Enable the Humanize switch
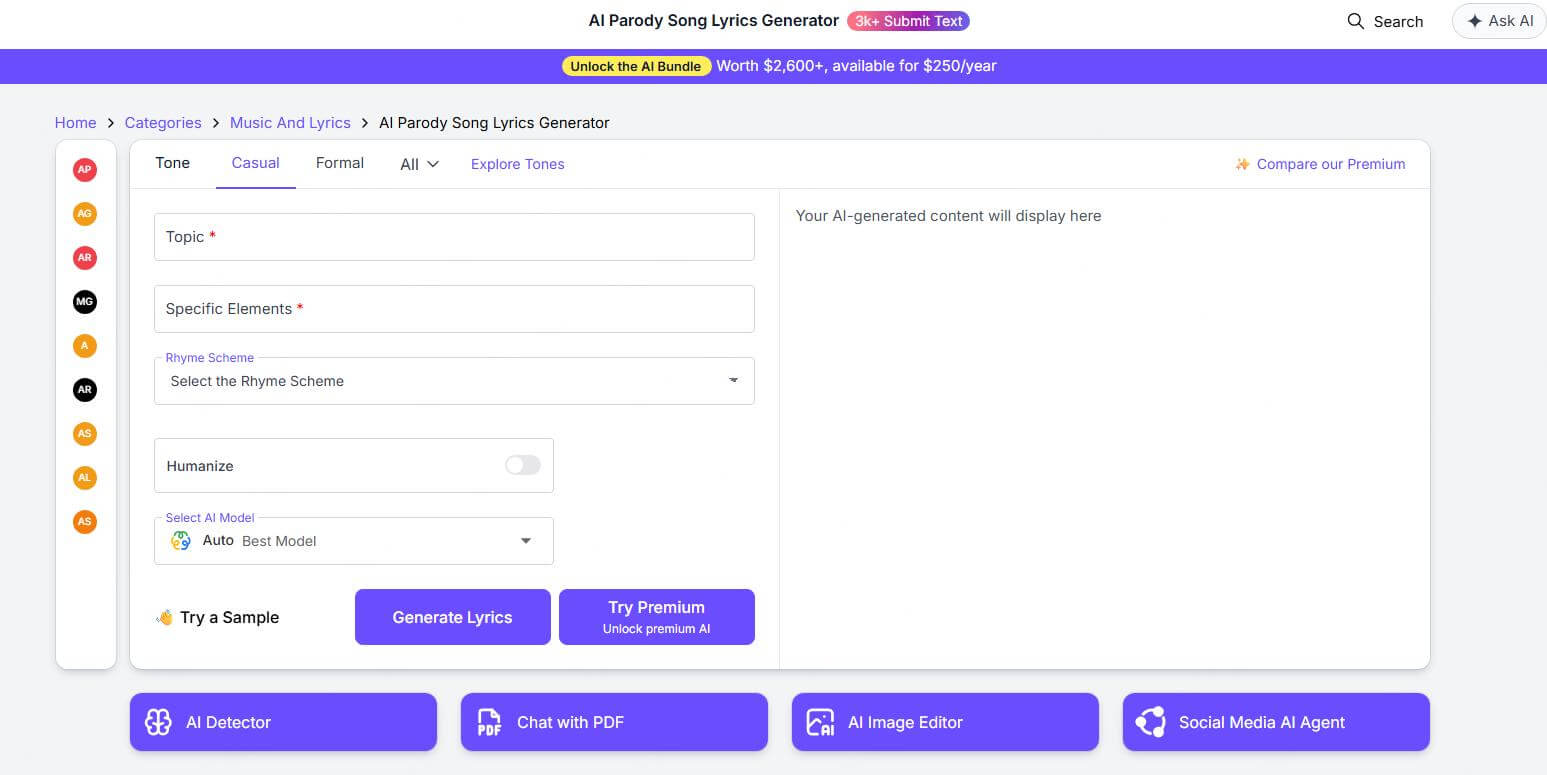Screen dimensions: 1547x775 pyautogui.click(x=521, y=465)
